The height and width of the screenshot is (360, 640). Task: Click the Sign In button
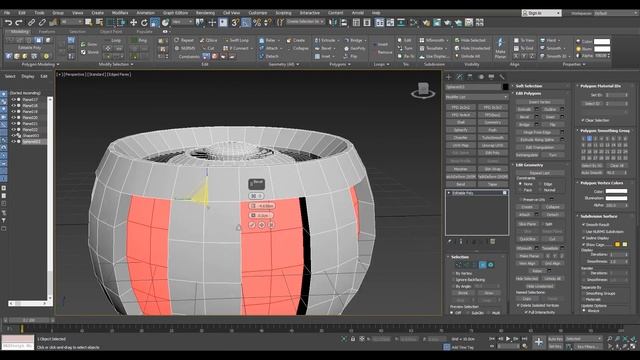tap(541, 13)
